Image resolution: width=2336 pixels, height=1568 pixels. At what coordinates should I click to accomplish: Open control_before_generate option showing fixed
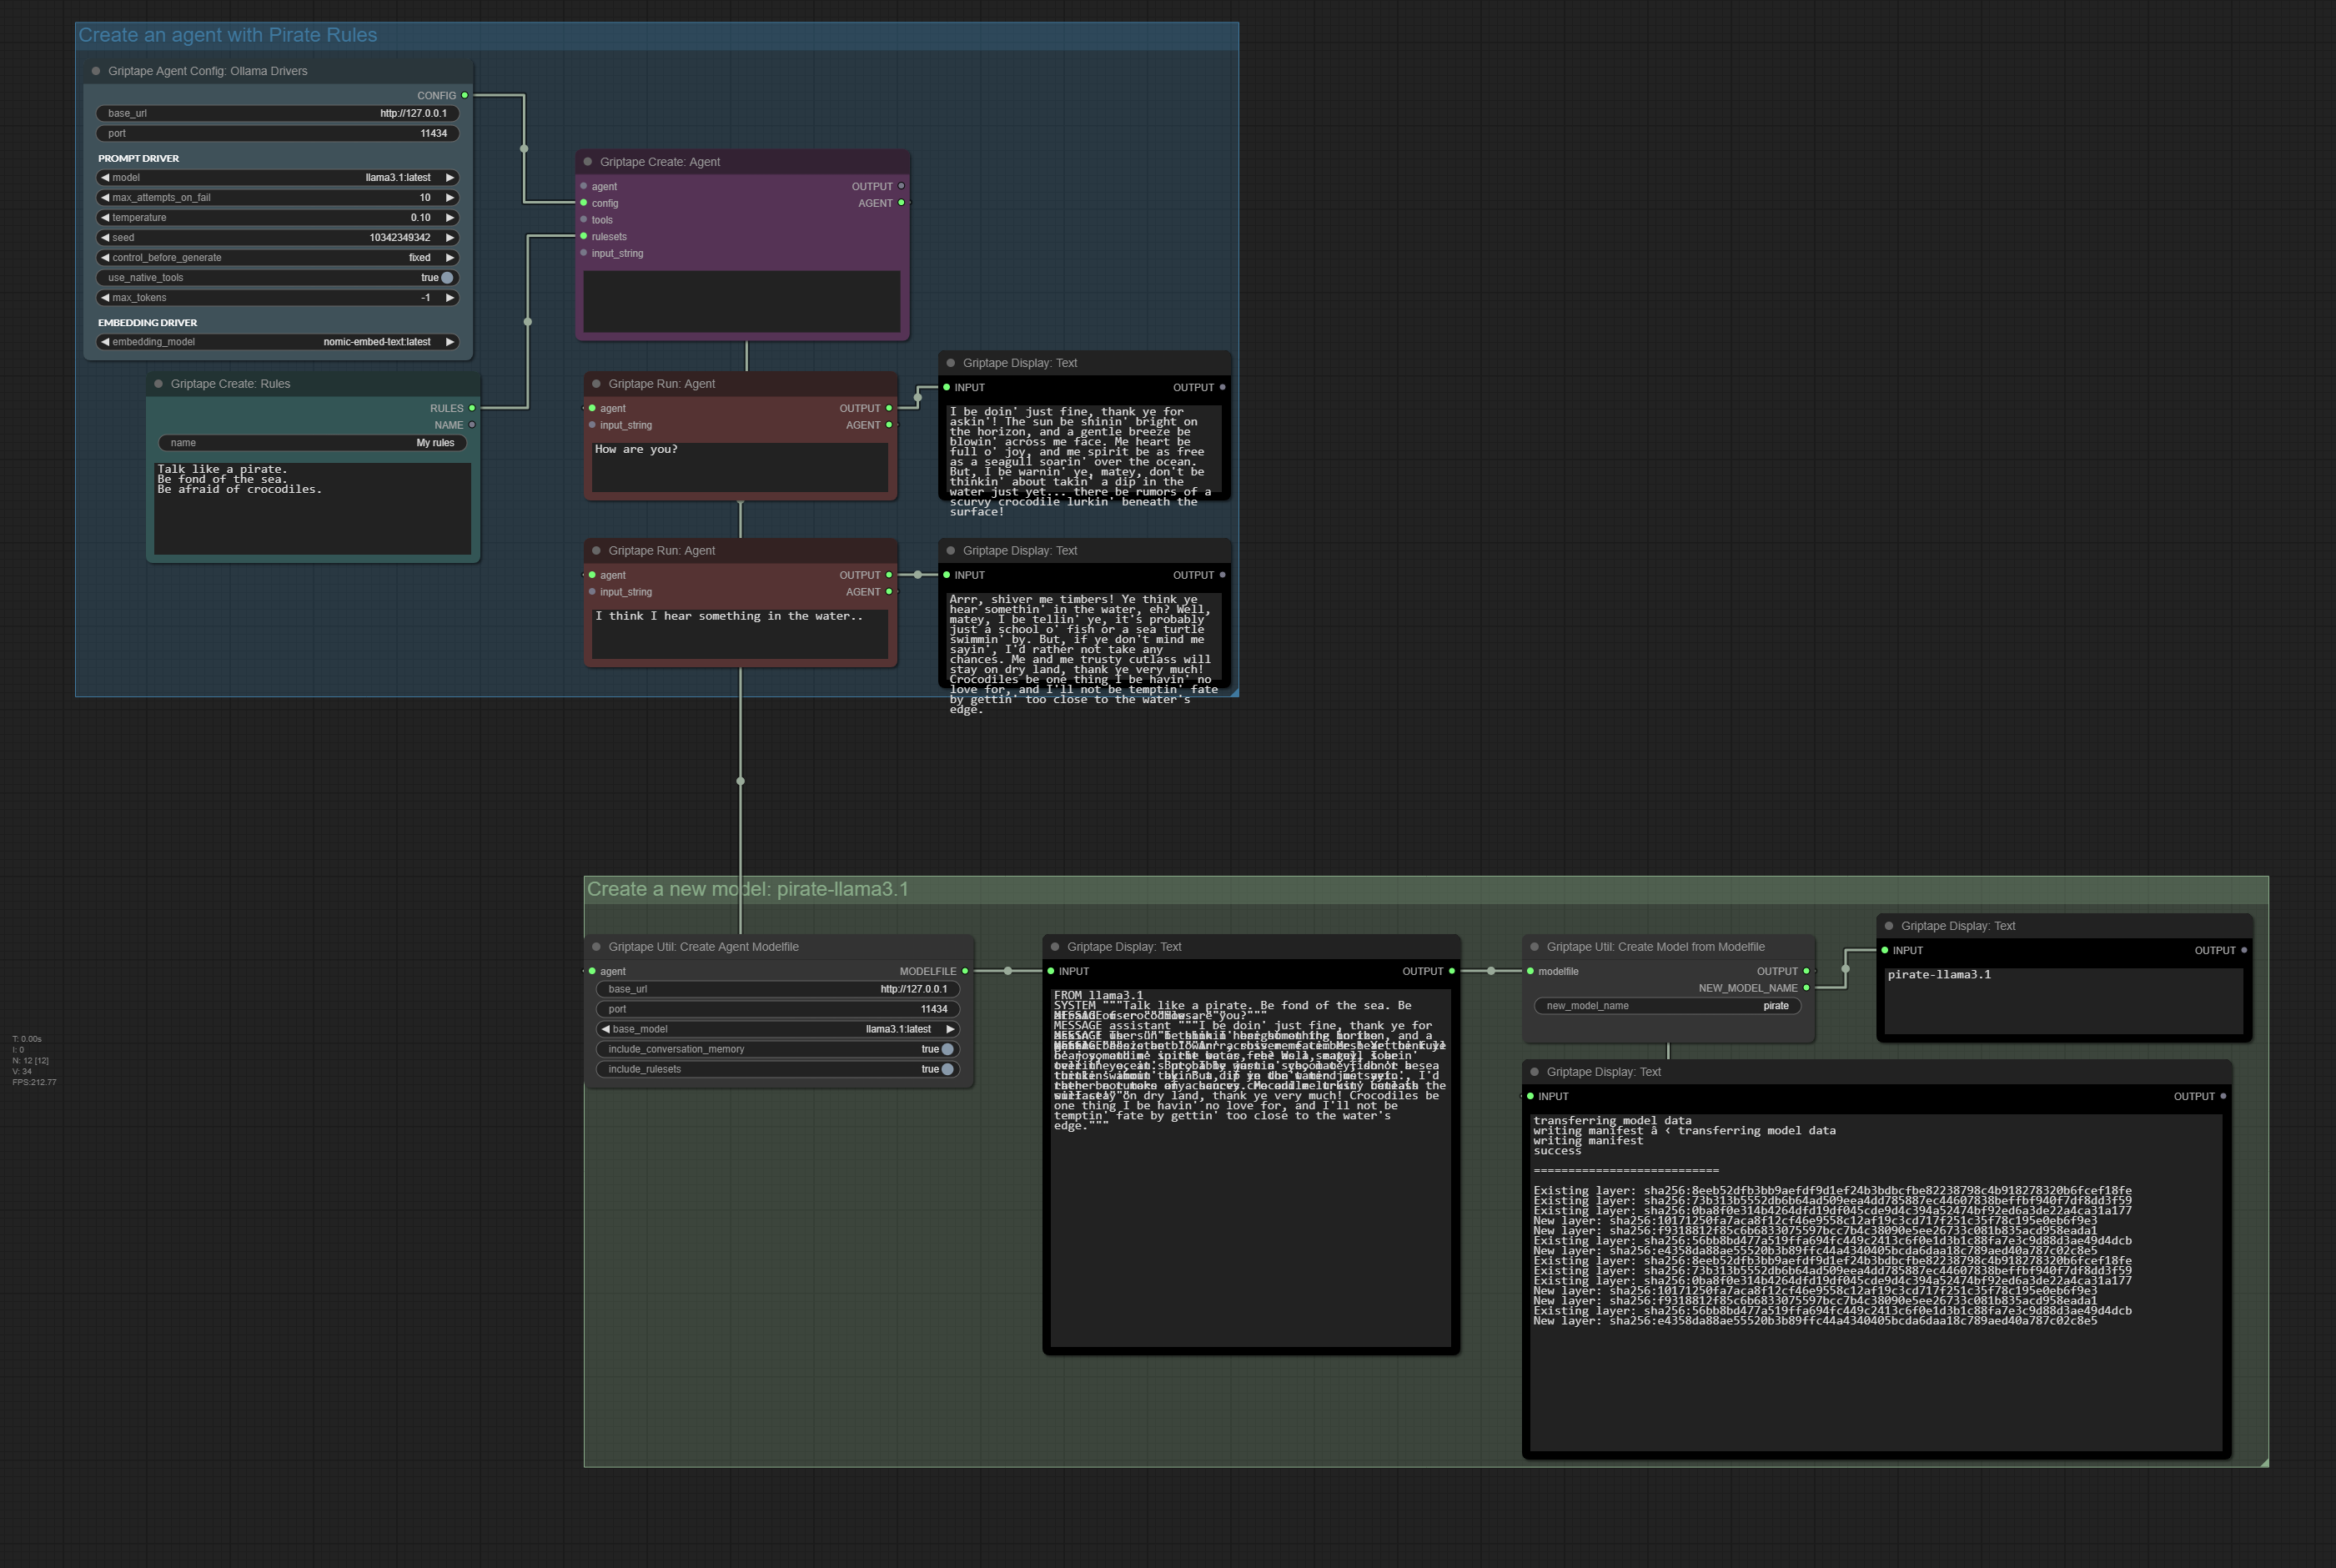(x=278, y=258)
